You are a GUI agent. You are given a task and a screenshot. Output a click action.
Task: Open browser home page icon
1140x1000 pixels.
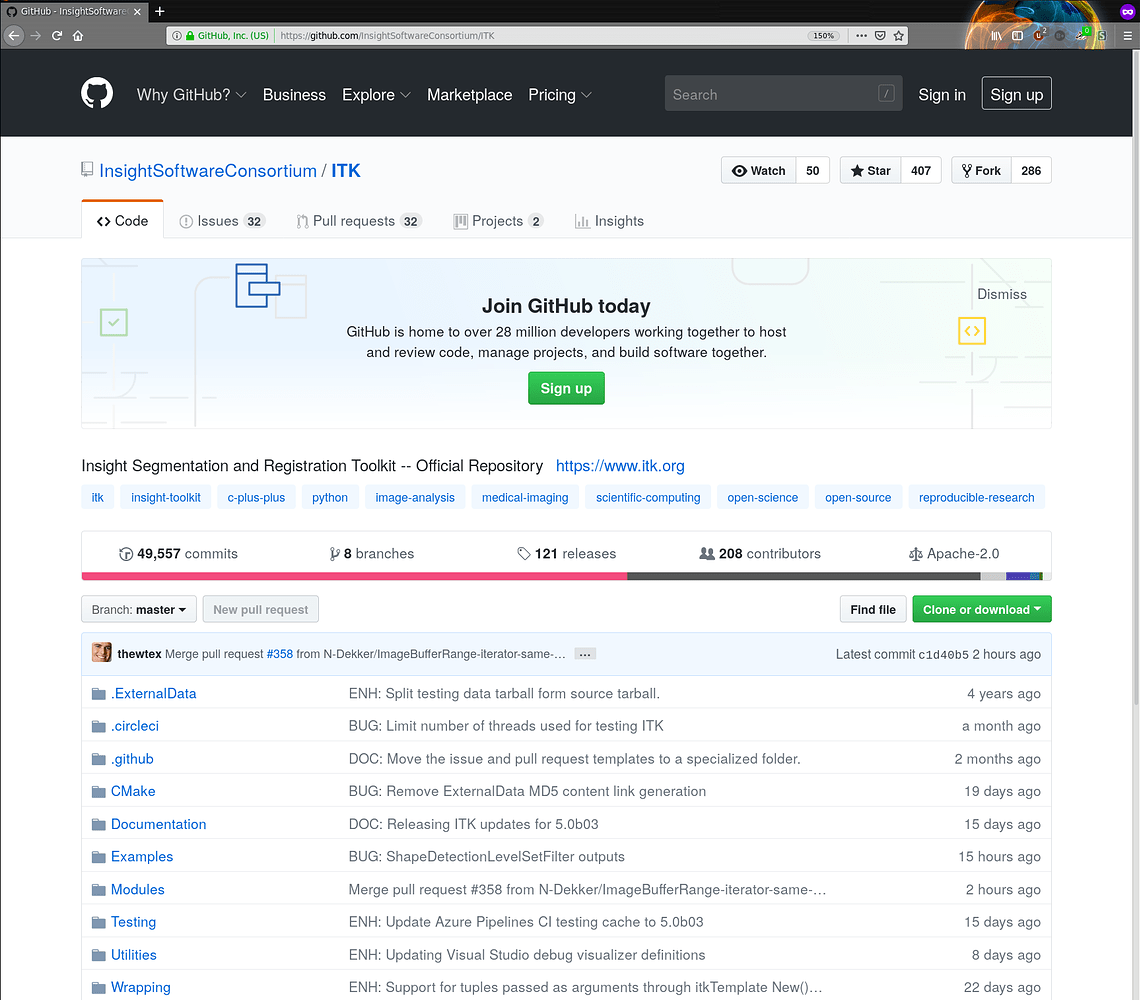[x=78, y=35]
